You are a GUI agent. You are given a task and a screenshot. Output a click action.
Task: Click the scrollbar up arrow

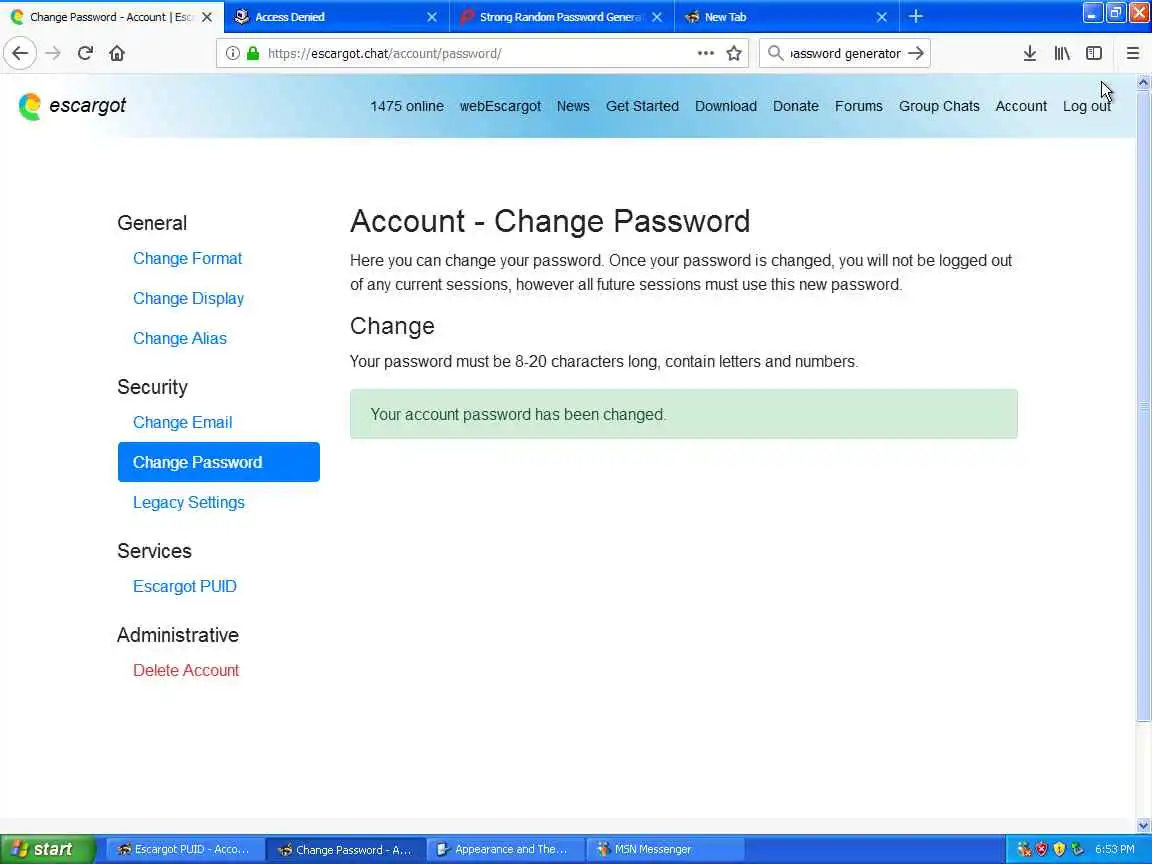[1143, 82]
